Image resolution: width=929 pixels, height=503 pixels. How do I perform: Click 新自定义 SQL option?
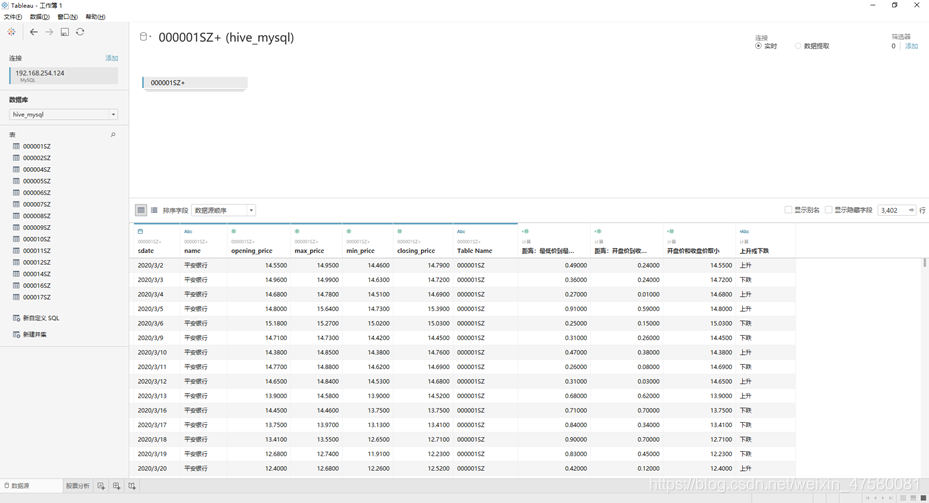(x=41, y=318)
